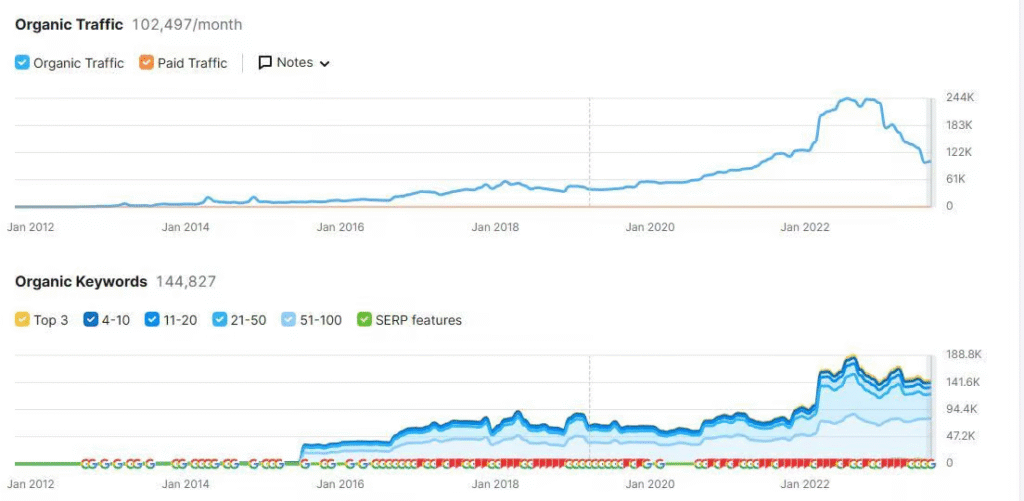Click the peak of the organic traffic line
1024x501 pixels.
click(850, 99)
